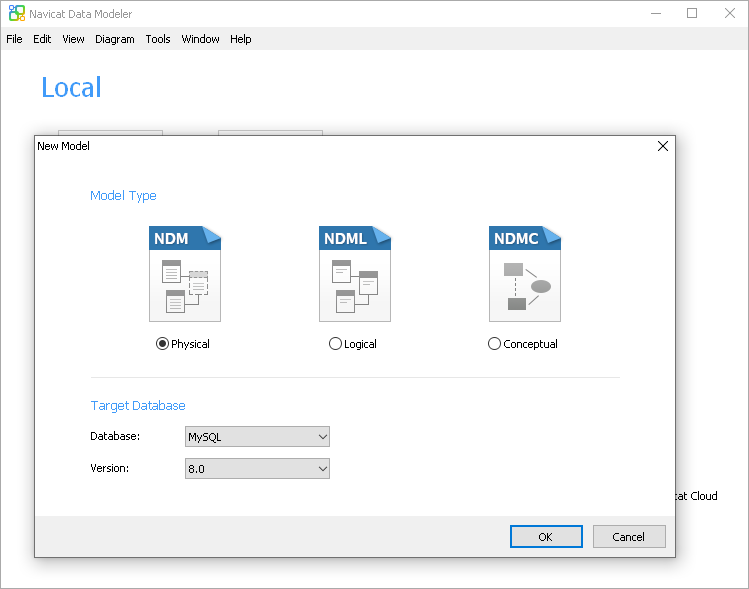This screenshot has height=589, width=749.
Task: Open the Tools menu
Action: click(158, 39)
